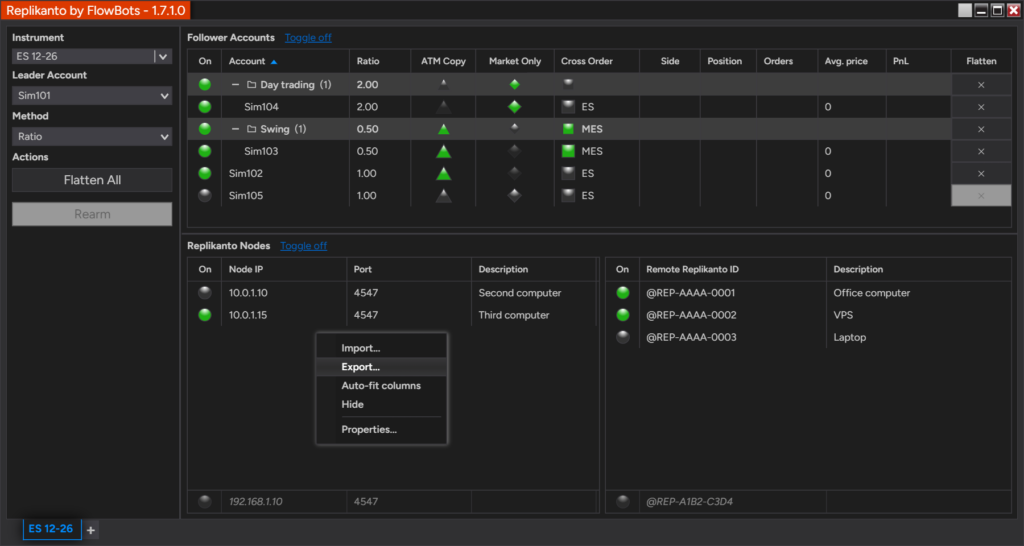Toggle ATM Copy triangle for Sim104

click(x=443, y=107)
